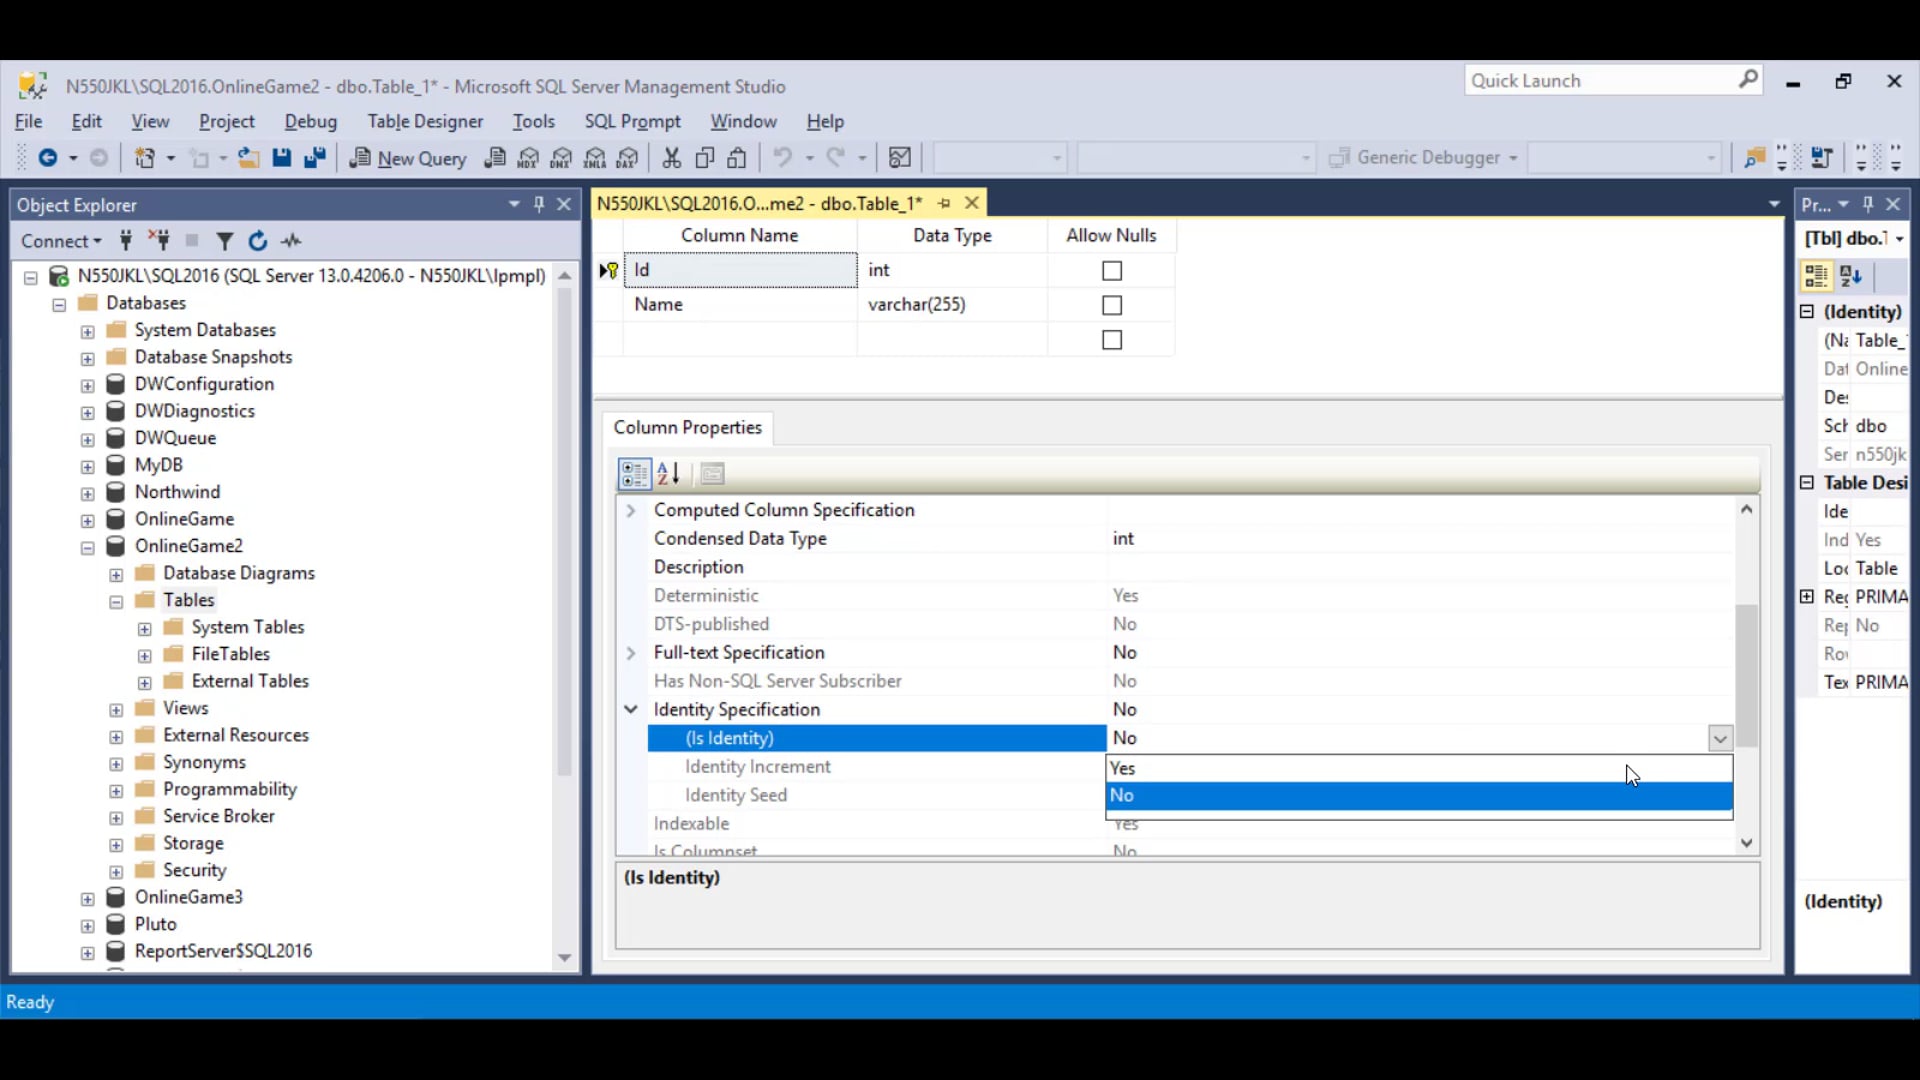The height and width of the screenshot is (1080, 1920).
Task: Click the Filter icon in Object Explorer
Action: 224,240
